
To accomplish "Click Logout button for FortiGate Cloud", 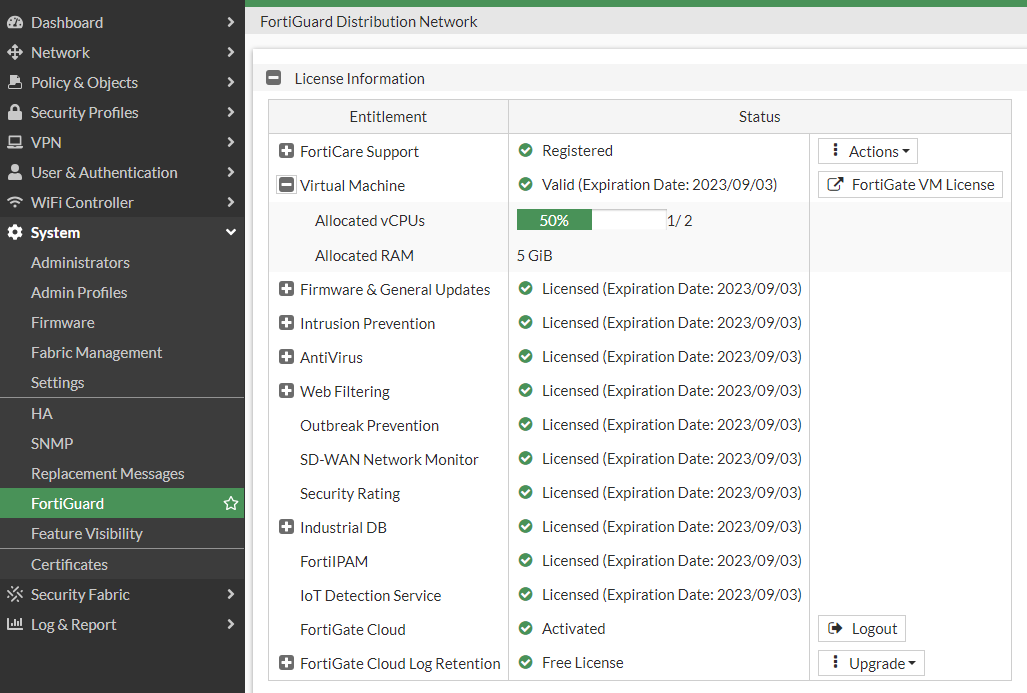I will pos(862,629).
